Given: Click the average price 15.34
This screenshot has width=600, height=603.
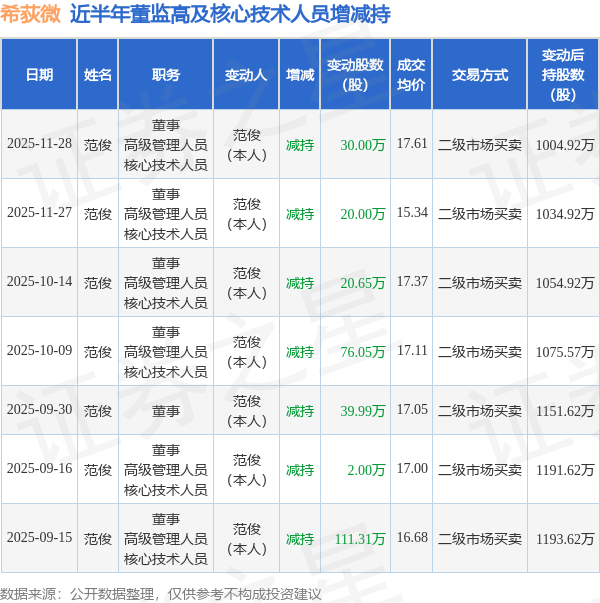Looking at the screenshot, I should tap(412, 212).
